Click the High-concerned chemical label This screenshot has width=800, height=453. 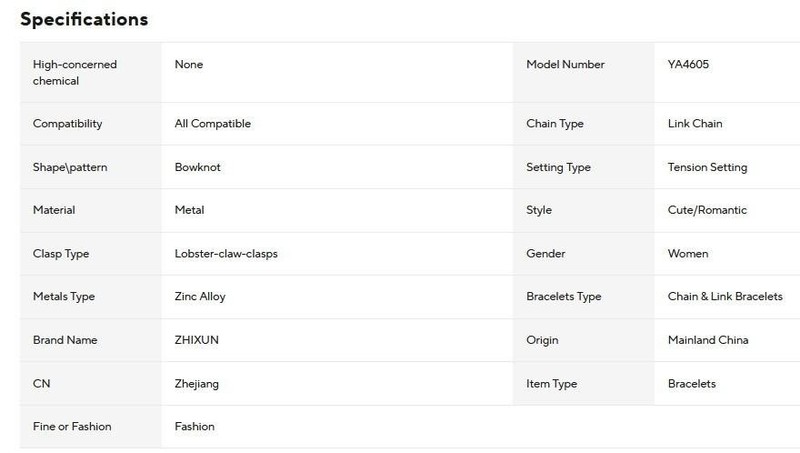75,72
